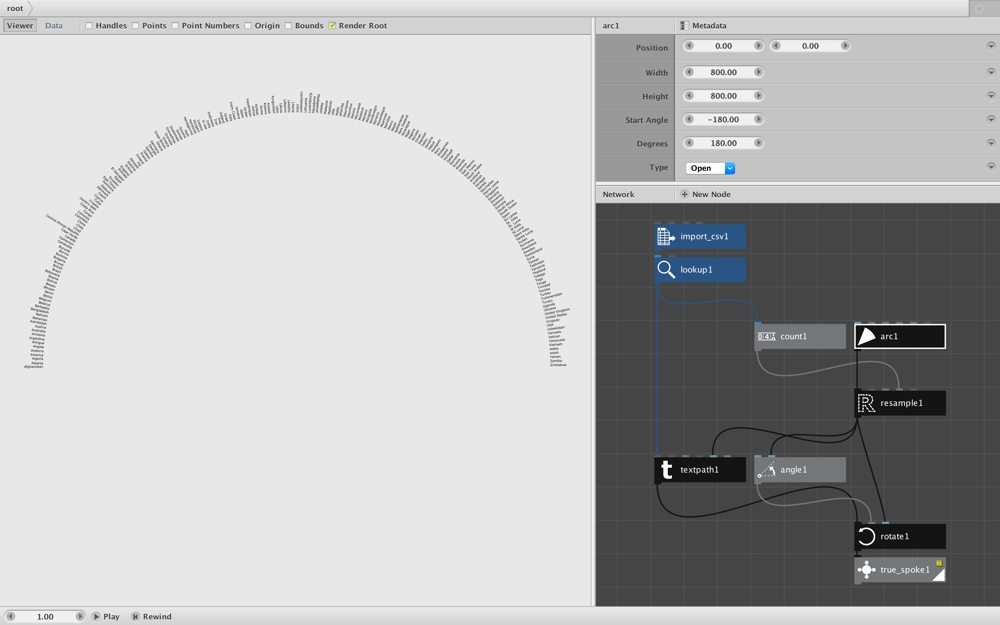Increase the Width value arrow
The image size is (1000, 625).
tap(758, 72)
